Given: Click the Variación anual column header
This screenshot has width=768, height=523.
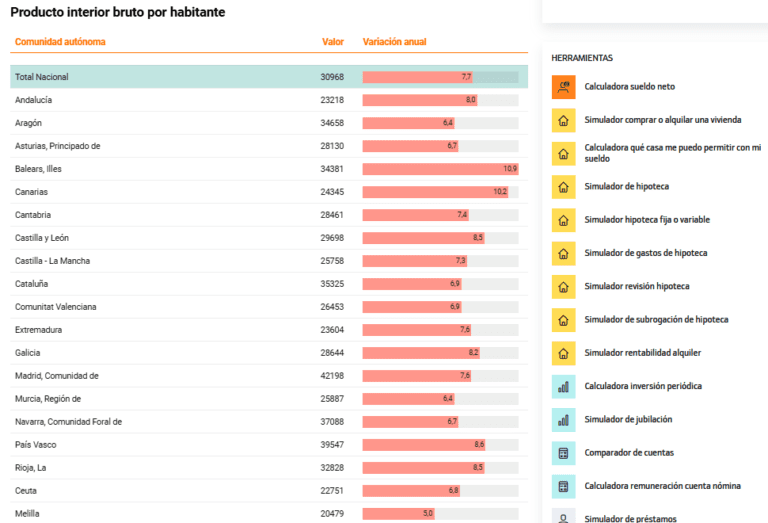Looking at the screenshot, I should [x=394, y=42].
